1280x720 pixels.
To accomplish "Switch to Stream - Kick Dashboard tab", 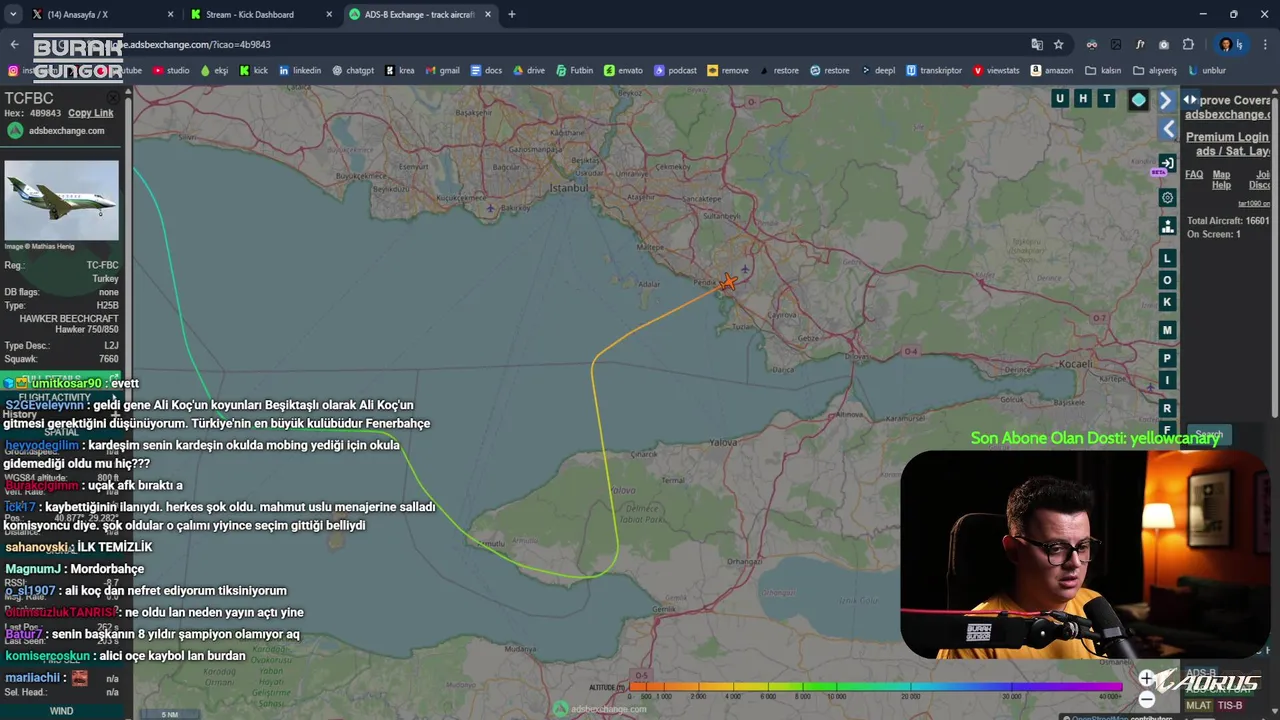I will tap(262, 14).
